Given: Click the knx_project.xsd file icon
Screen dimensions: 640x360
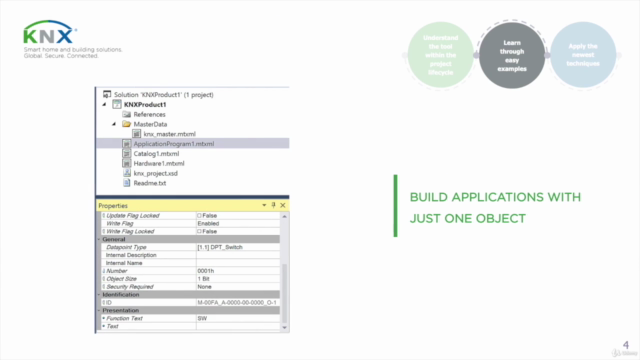Looking at the screenshot, I should pos(127,173).
